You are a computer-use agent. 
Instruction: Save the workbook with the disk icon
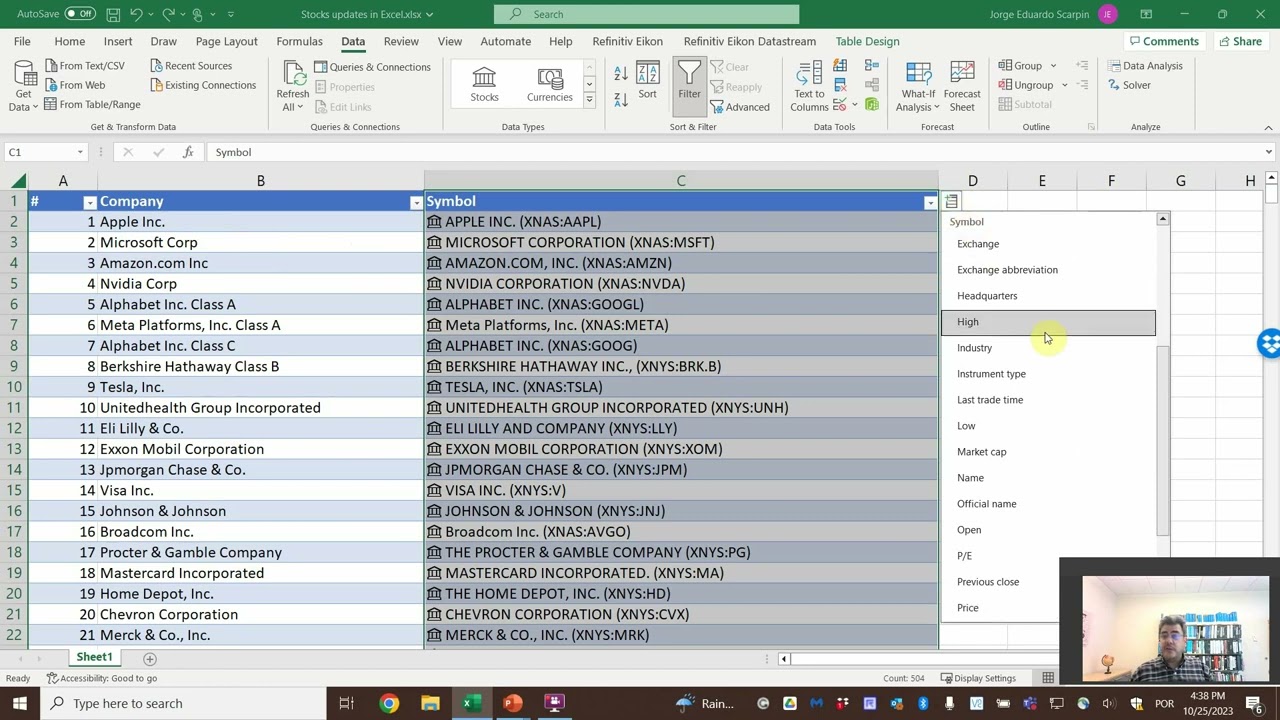113,14
